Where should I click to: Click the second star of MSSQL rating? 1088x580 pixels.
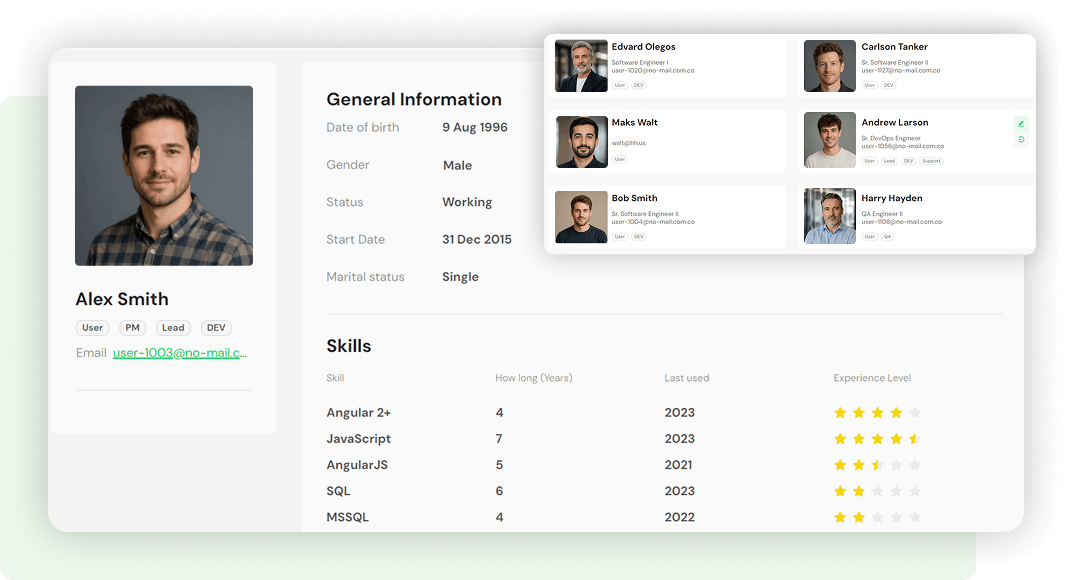858,517
